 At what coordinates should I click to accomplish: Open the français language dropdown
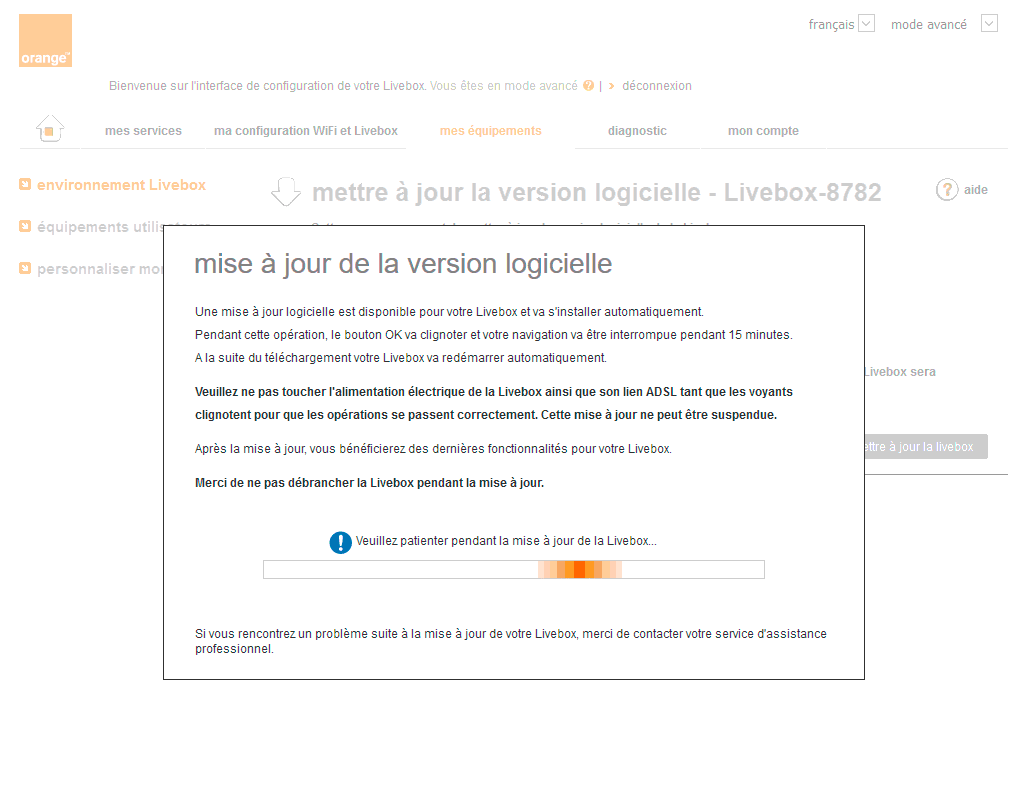pyautogui.click(x=866, y=23)
